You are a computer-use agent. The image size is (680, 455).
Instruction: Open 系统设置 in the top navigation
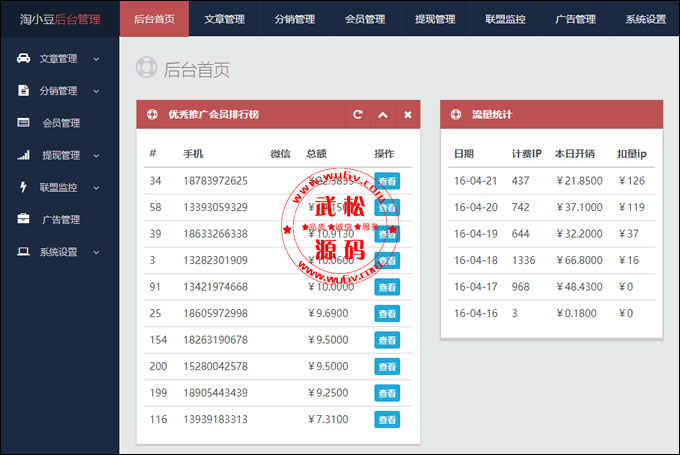[x=646, y=19]
